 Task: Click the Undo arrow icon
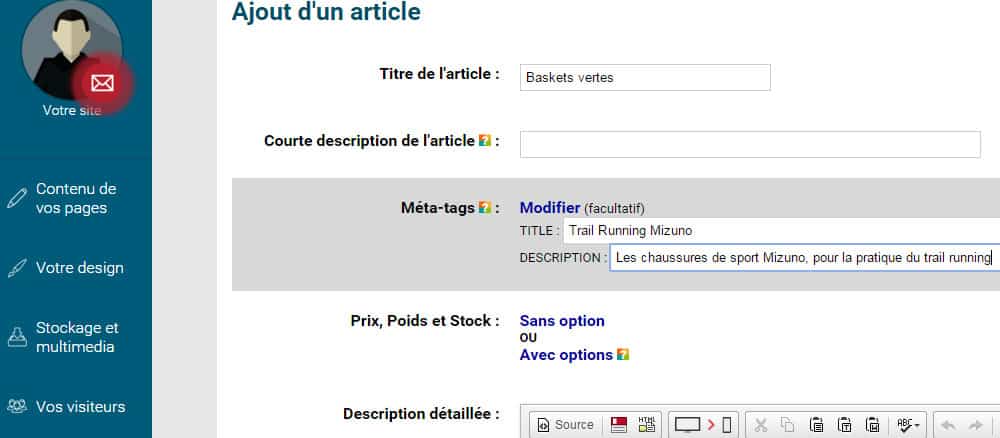(x=948, y=425)
